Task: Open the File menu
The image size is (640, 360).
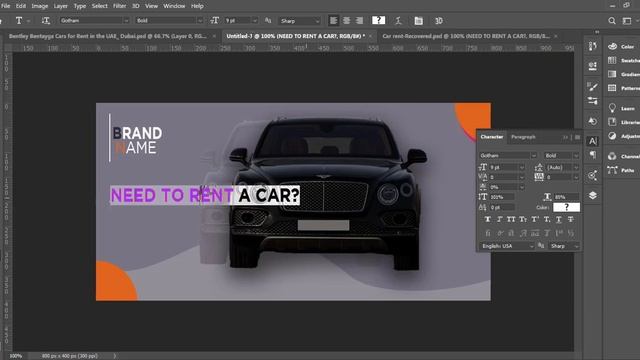Action: (6, 6)
